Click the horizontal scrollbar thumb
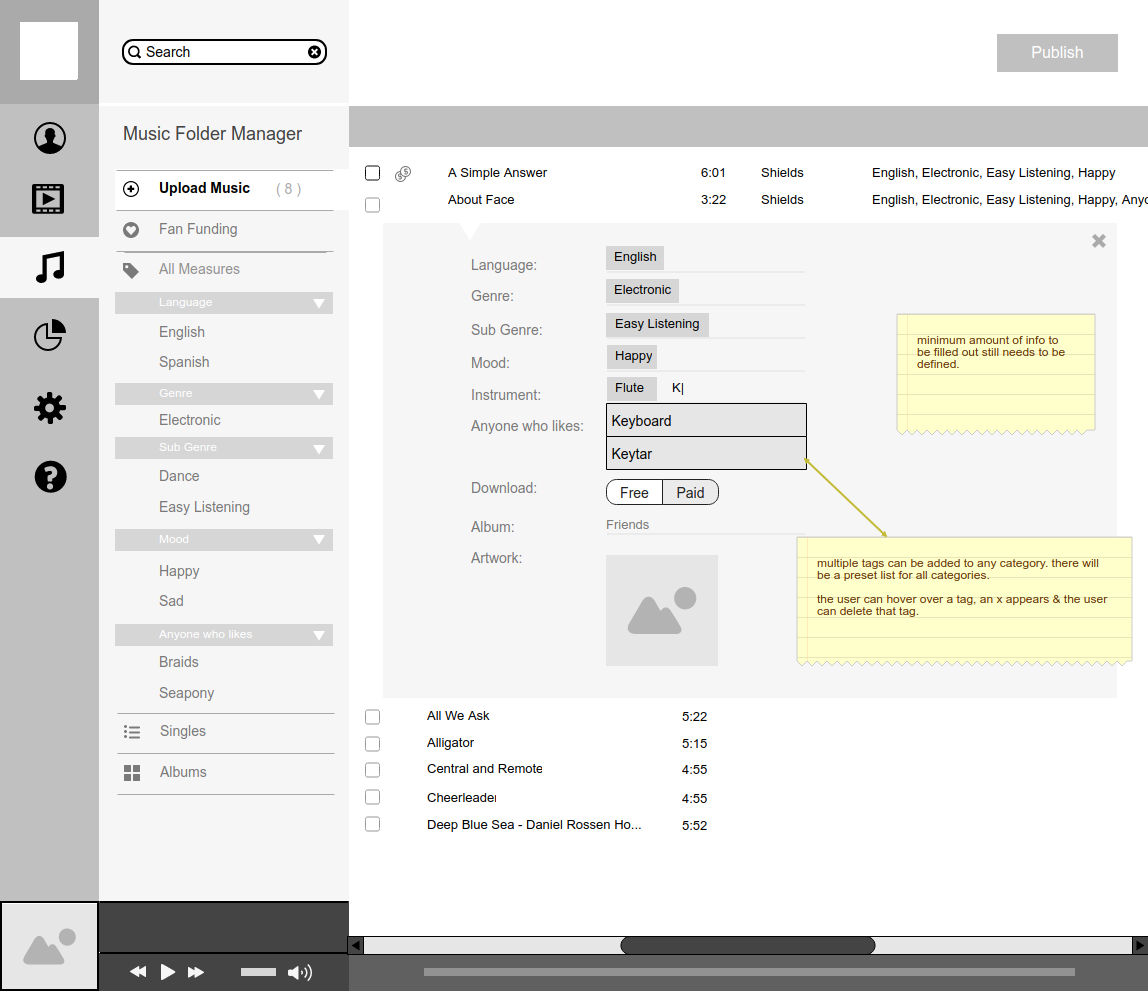1148x991 pixels. tap(748, 946)
